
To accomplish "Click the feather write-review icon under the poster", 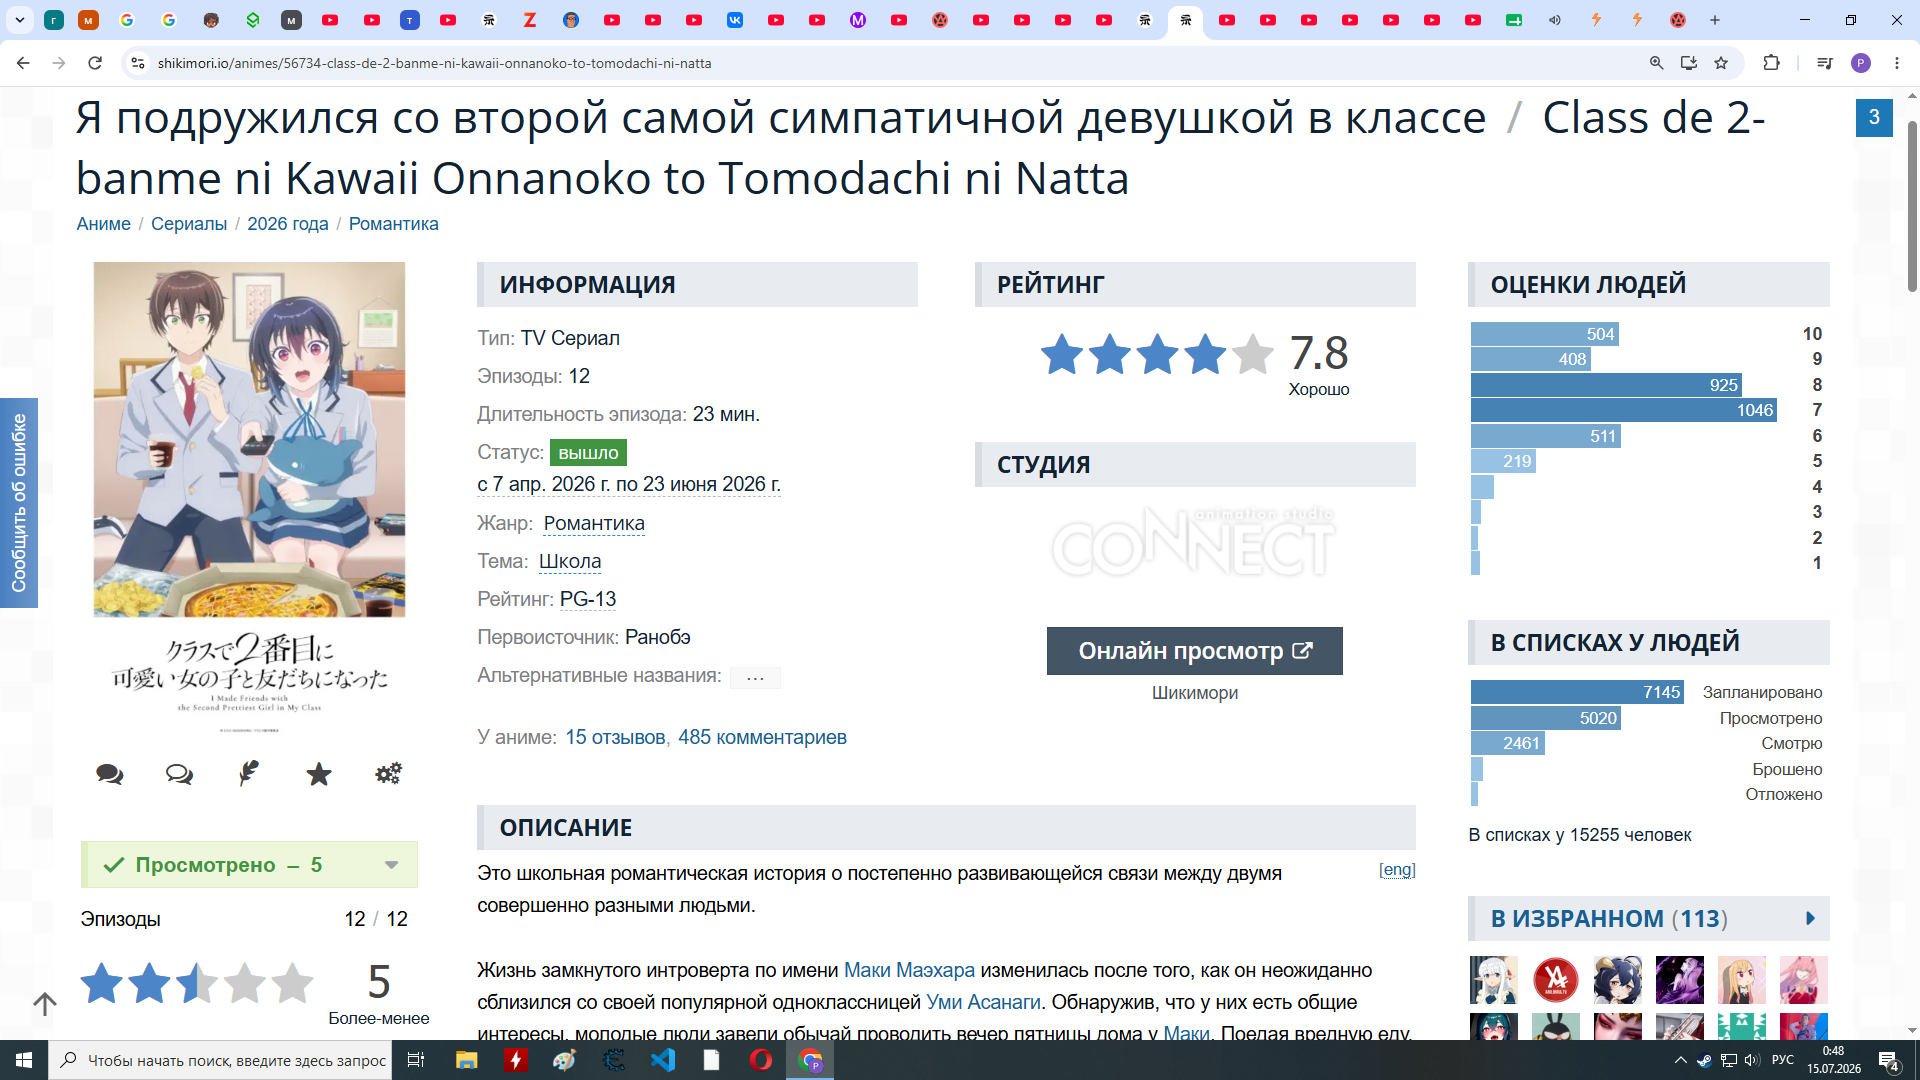I will [x=249, y=774].
